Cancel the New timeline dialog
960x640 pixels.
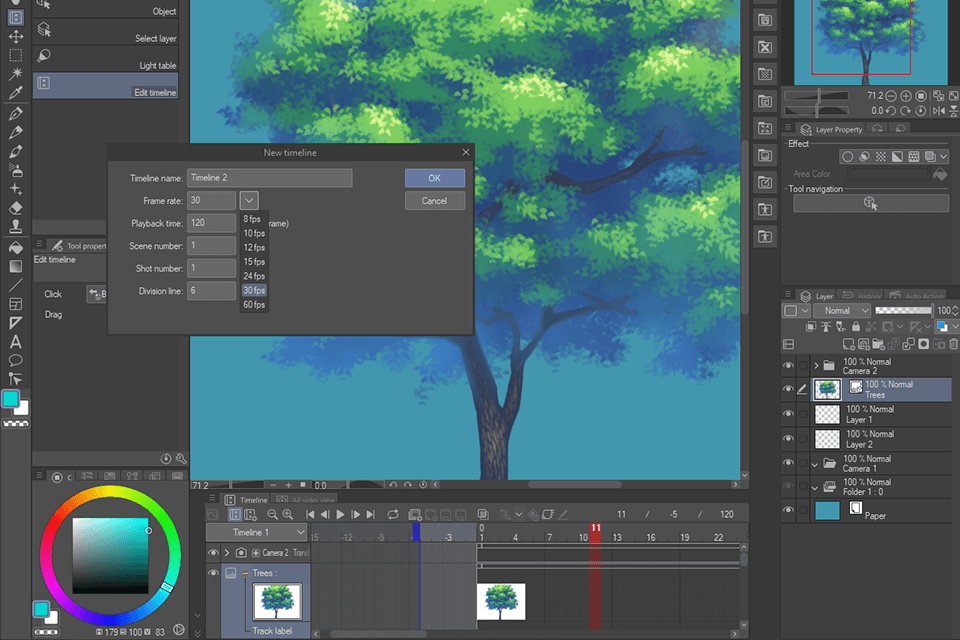pyautogui.click(x=434, y=200)
